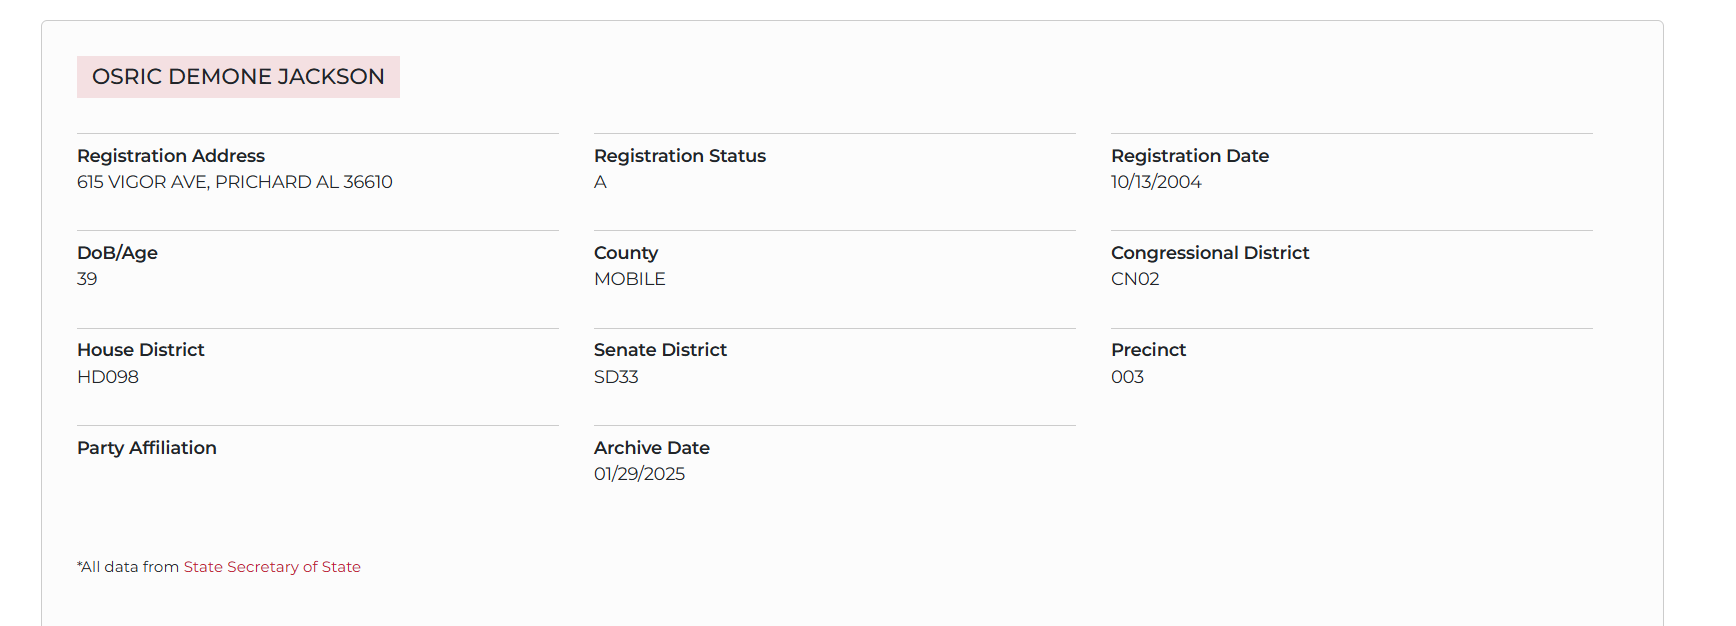This screenshot has width=1736, height=626.
Task: Open the State Secretary of State link
Action: (271, 567)
